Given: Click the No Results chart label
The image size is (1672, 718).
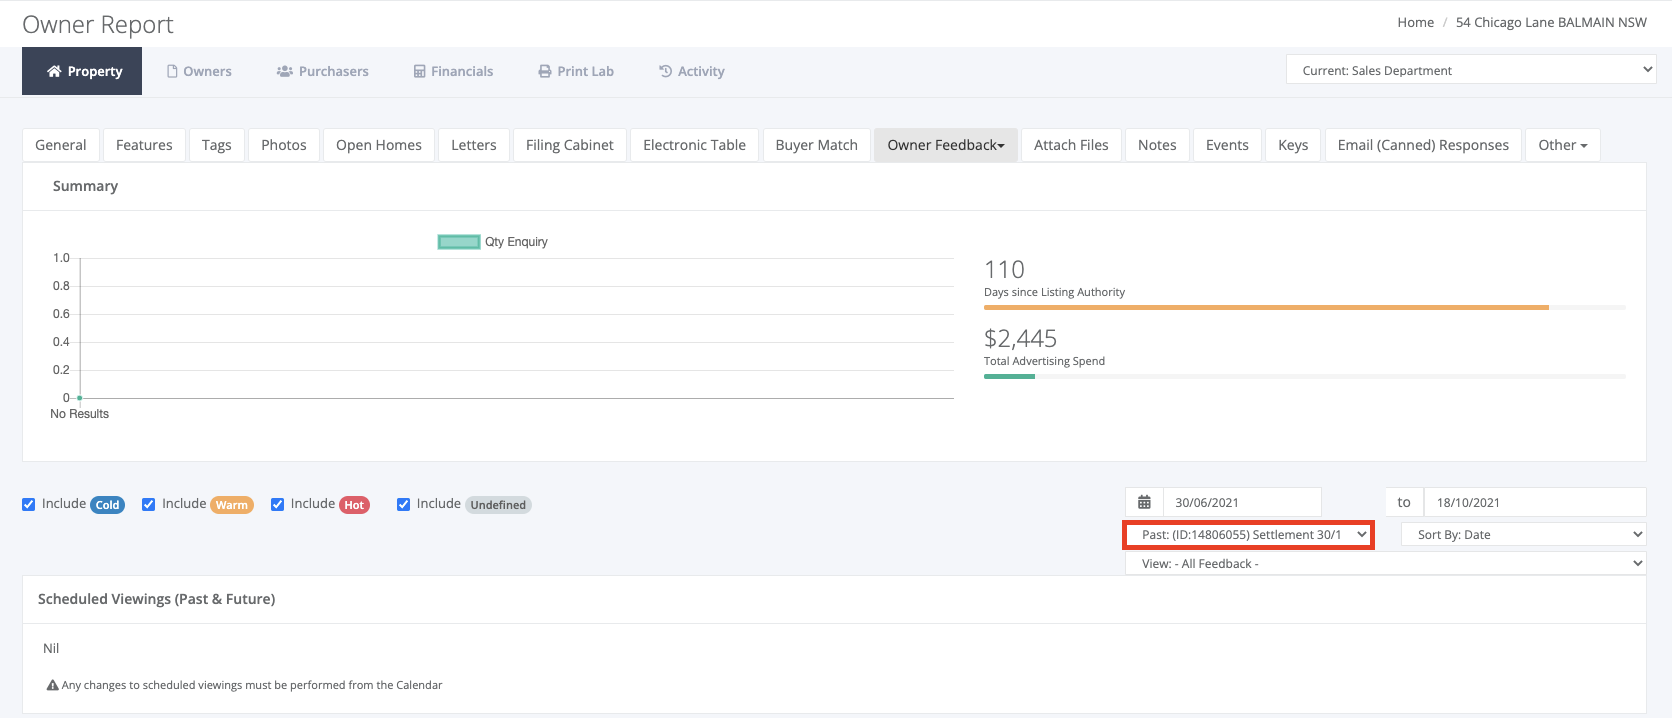Looking at the screenshot, I should point(80,414).
